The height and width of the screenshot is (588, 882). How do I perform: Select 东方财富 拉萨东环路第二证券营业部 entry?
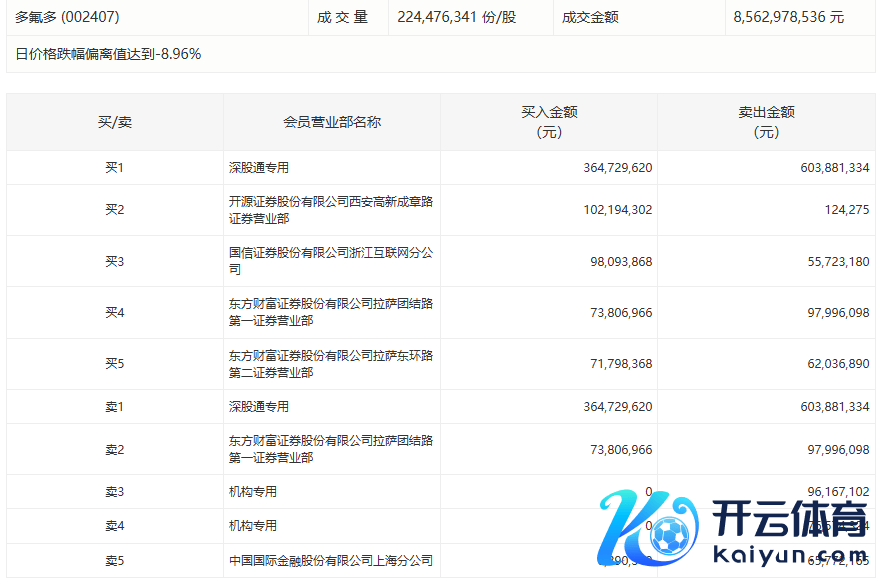[330, 364]
